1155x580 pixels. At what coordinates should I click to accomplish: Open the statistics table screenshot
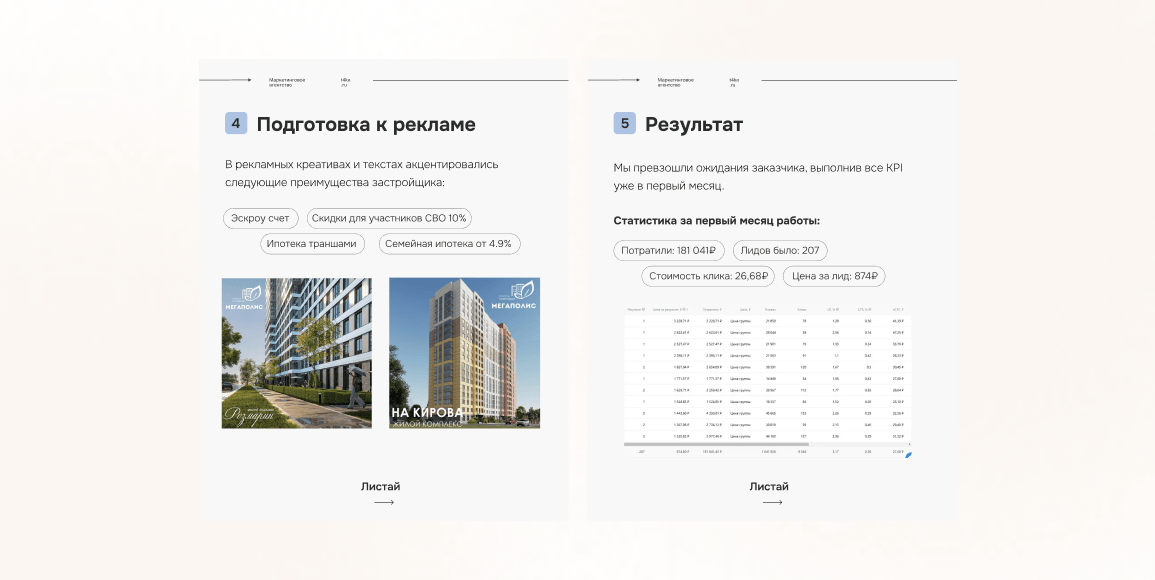click(768, 382)
